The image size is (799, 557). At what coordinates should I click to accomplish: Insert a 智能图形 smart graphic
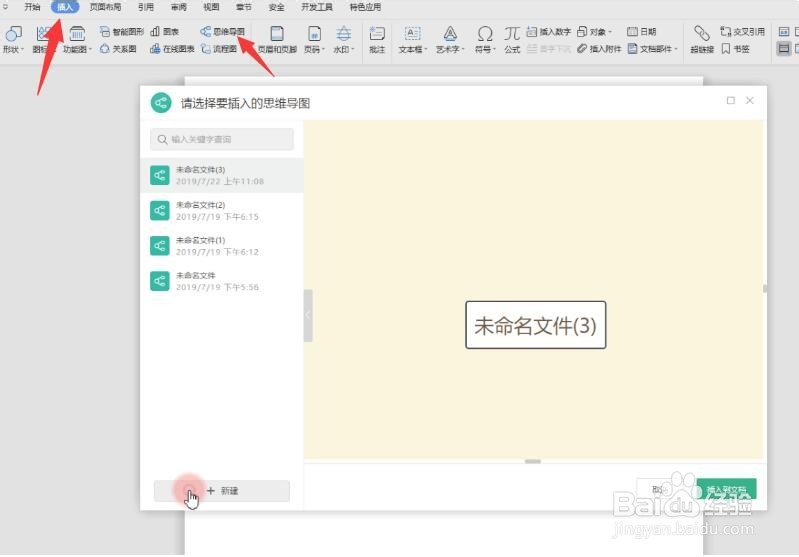click(x=122, y=32)
